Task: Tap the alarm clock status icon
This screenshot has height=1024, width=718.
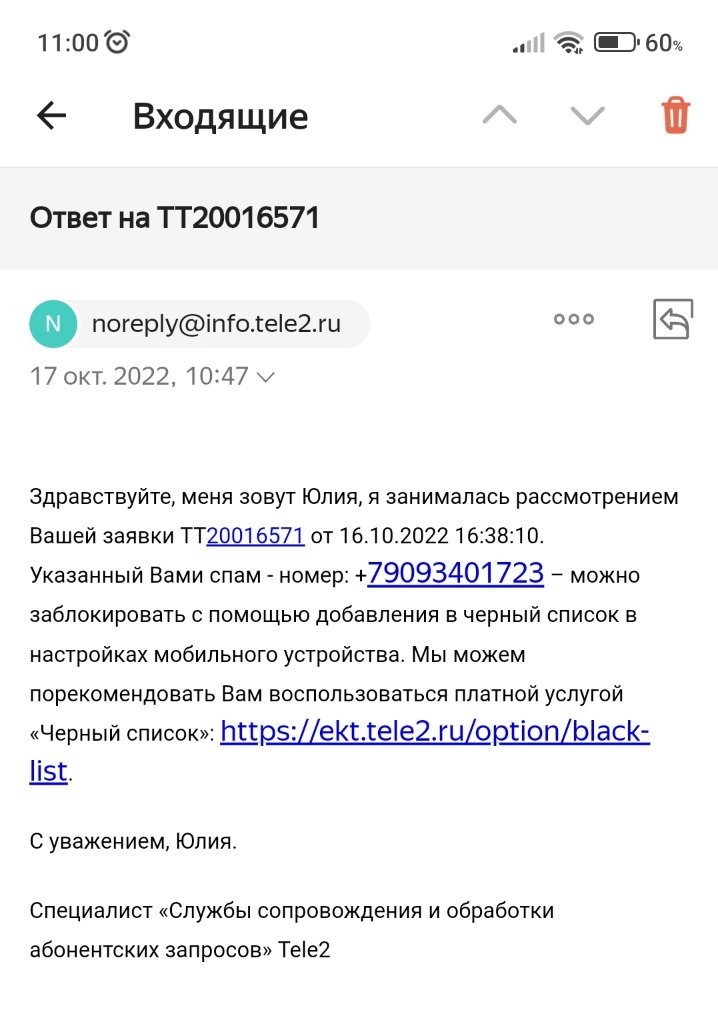Action: coord(118,42)
